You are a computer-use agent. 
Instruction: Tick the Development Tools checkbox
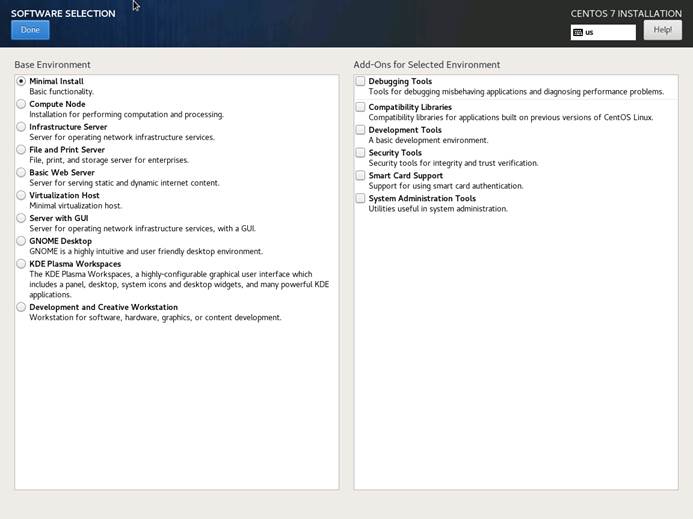click(x=361, y=130)
